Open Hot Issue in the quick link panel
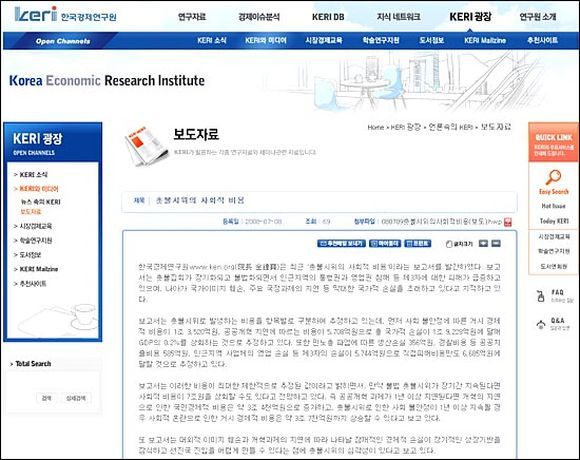 click(553, 206)
